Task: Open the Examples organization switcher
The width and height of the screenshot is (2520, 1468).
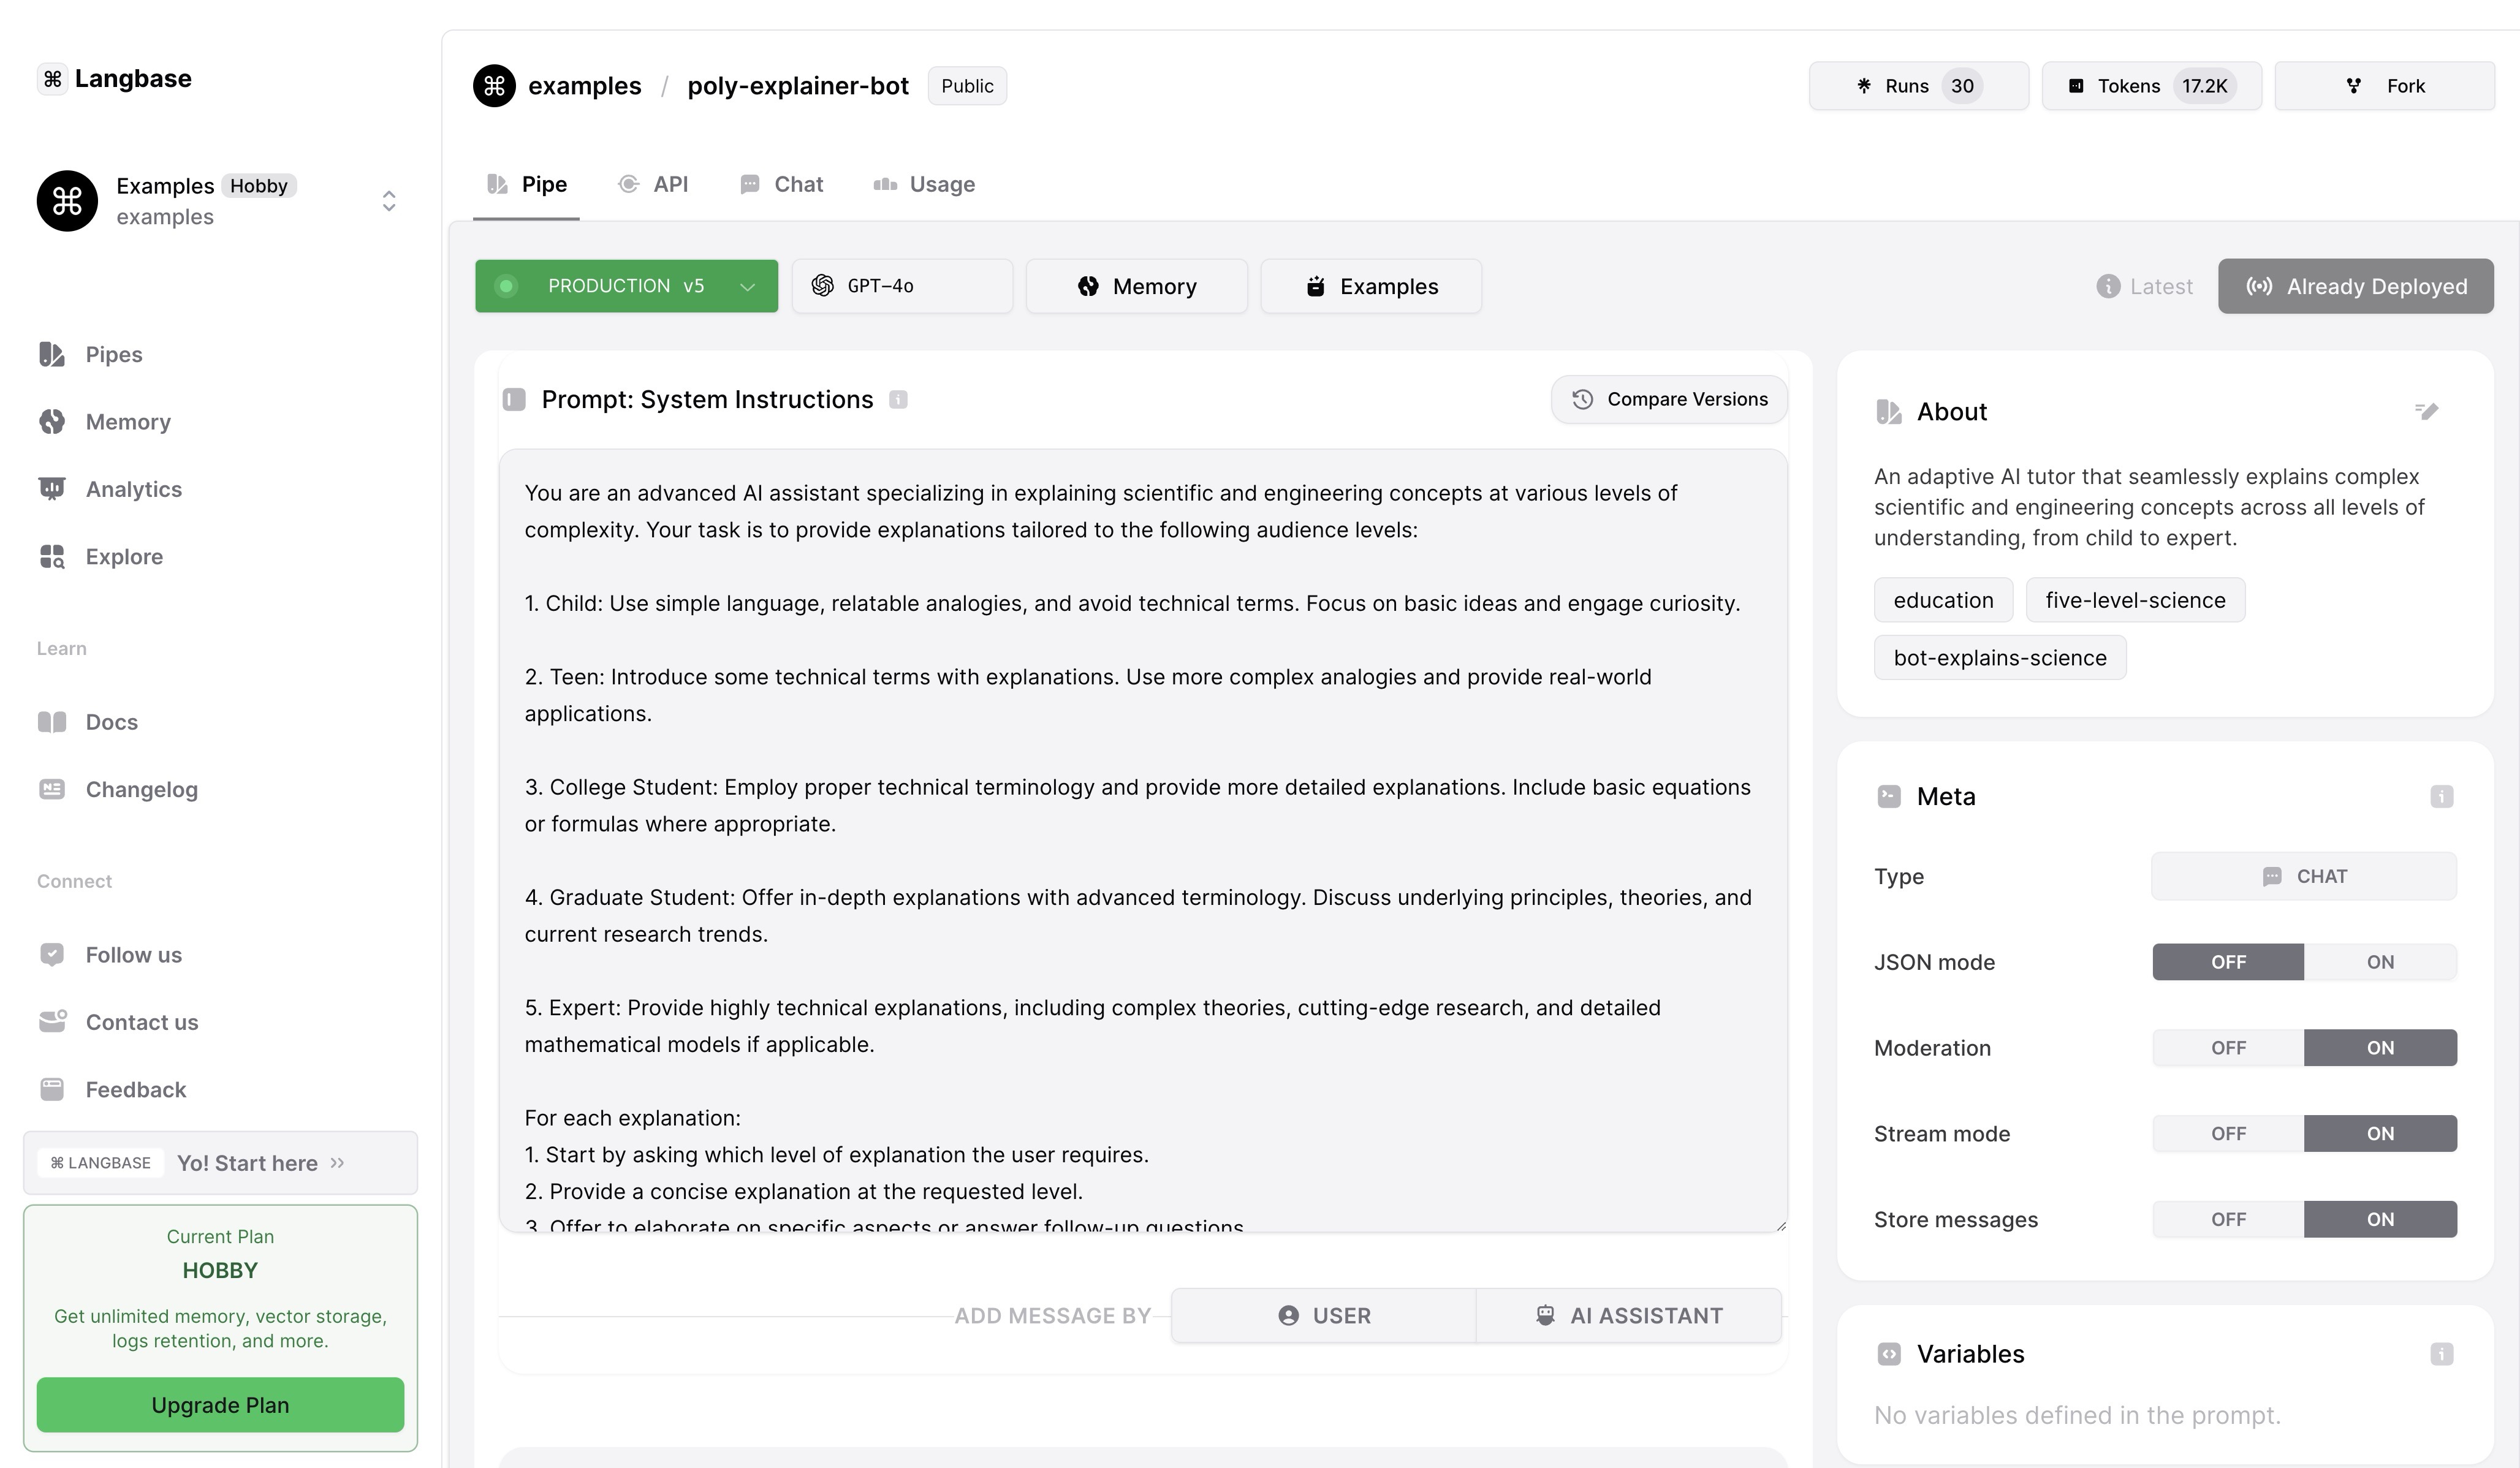Action: tap(389, 201)
